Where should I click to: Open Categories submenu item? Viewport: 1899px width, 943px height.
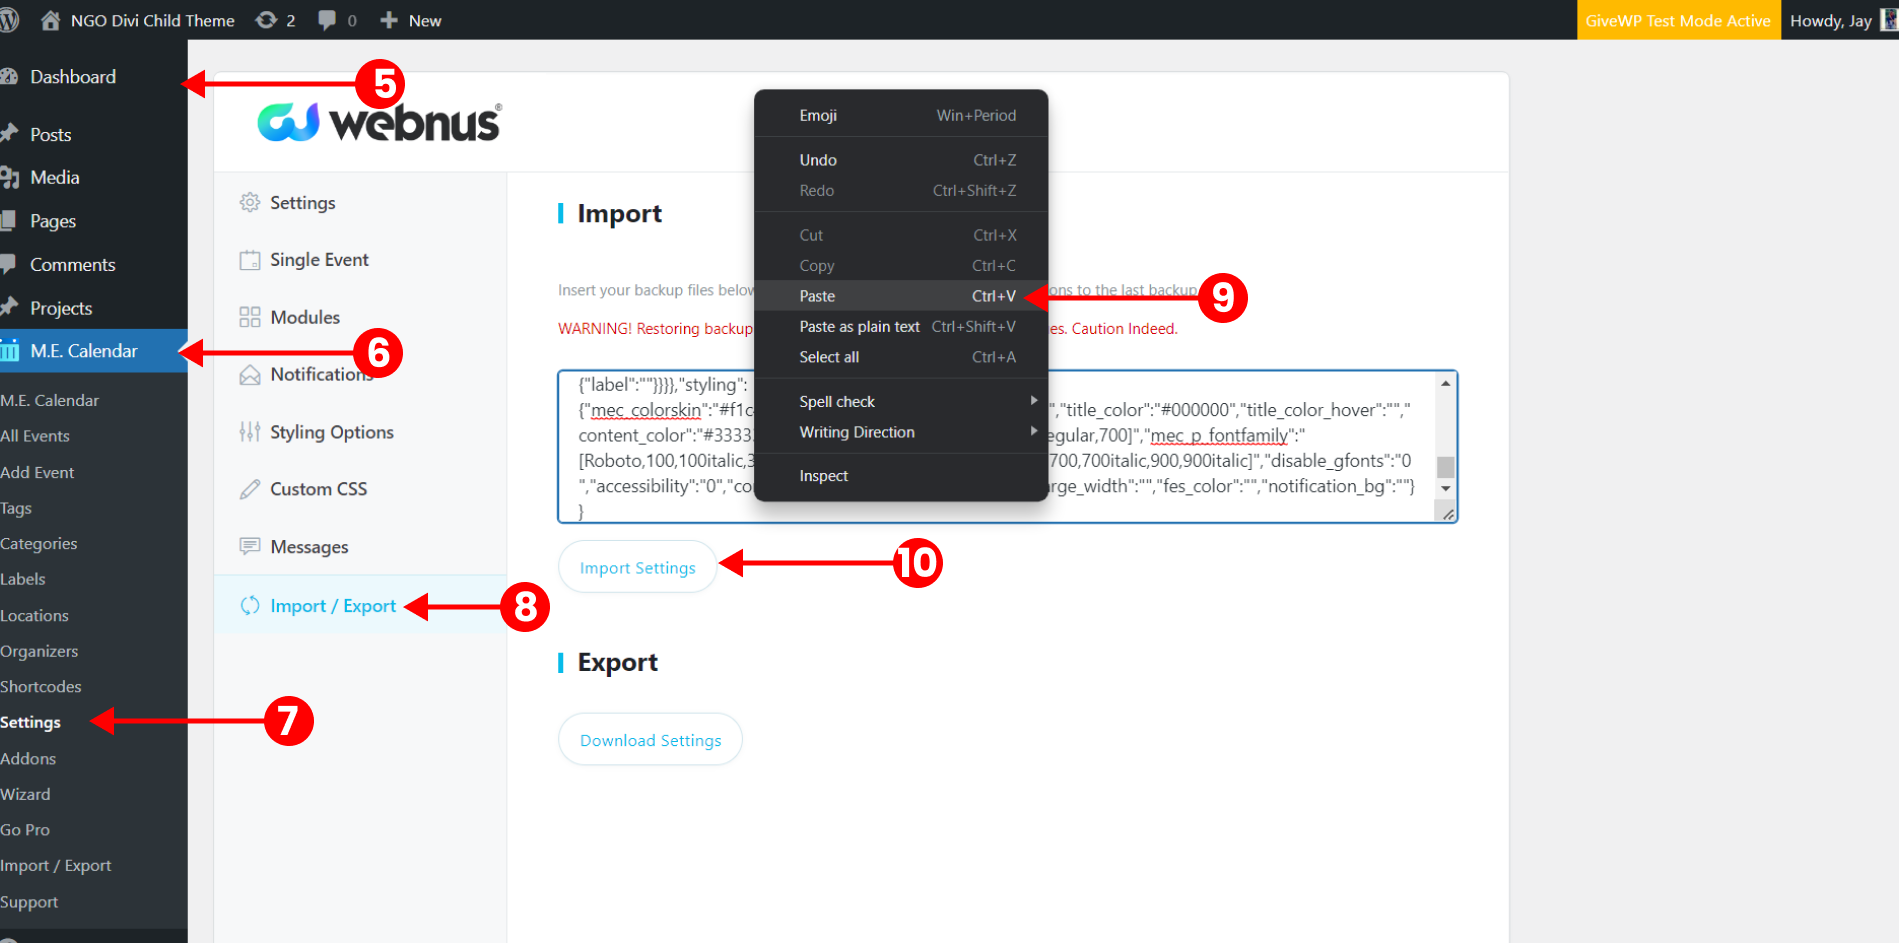pyautogui.click(x=39, y=543)
